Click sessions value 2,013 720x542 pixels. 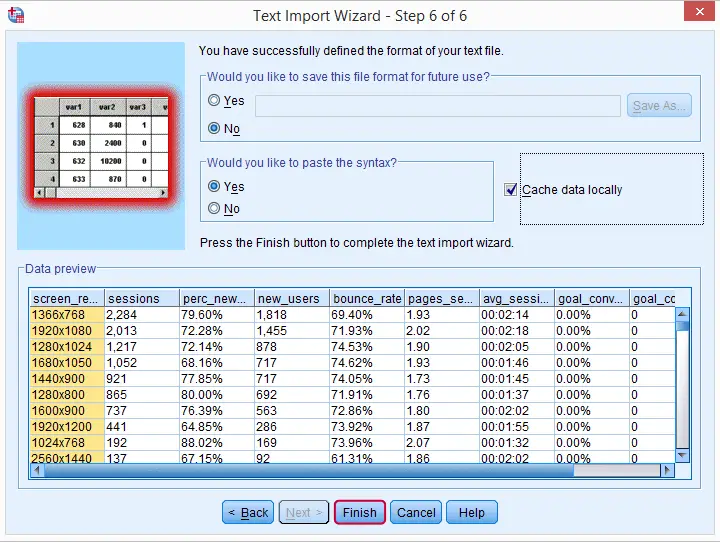click(142, 331)
